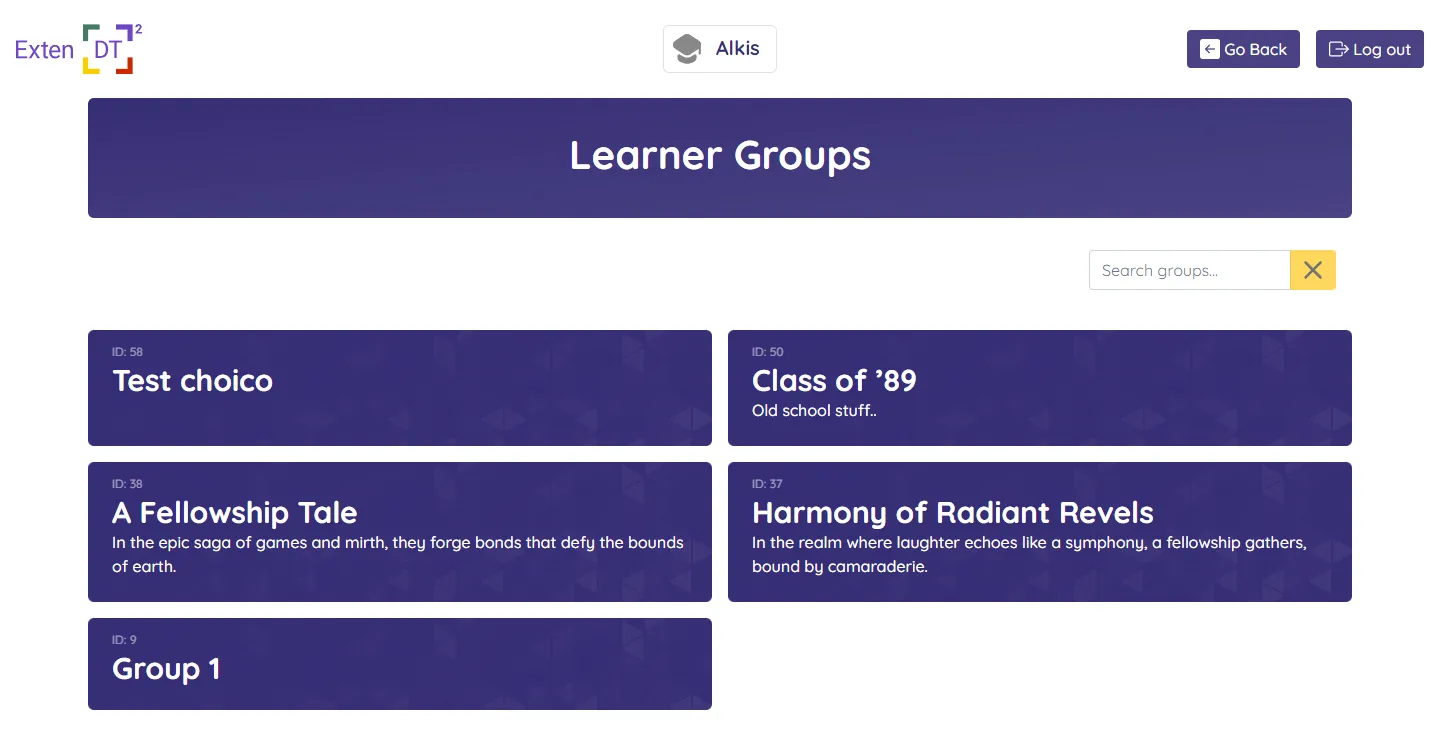Select the A Fellowship Tale group
This screenshot has height=732, width=1440.
coord(400,531)
